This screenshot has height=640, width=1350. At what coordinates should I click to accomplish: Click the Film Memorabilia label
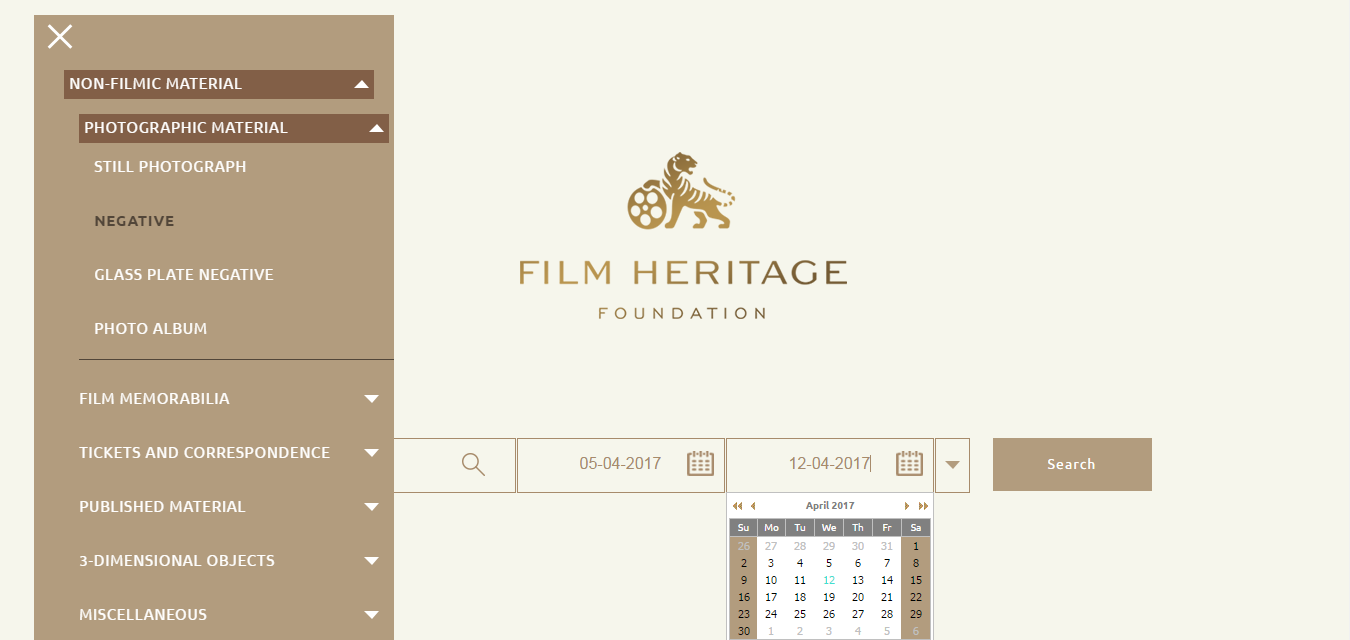(x=154, y=399)
